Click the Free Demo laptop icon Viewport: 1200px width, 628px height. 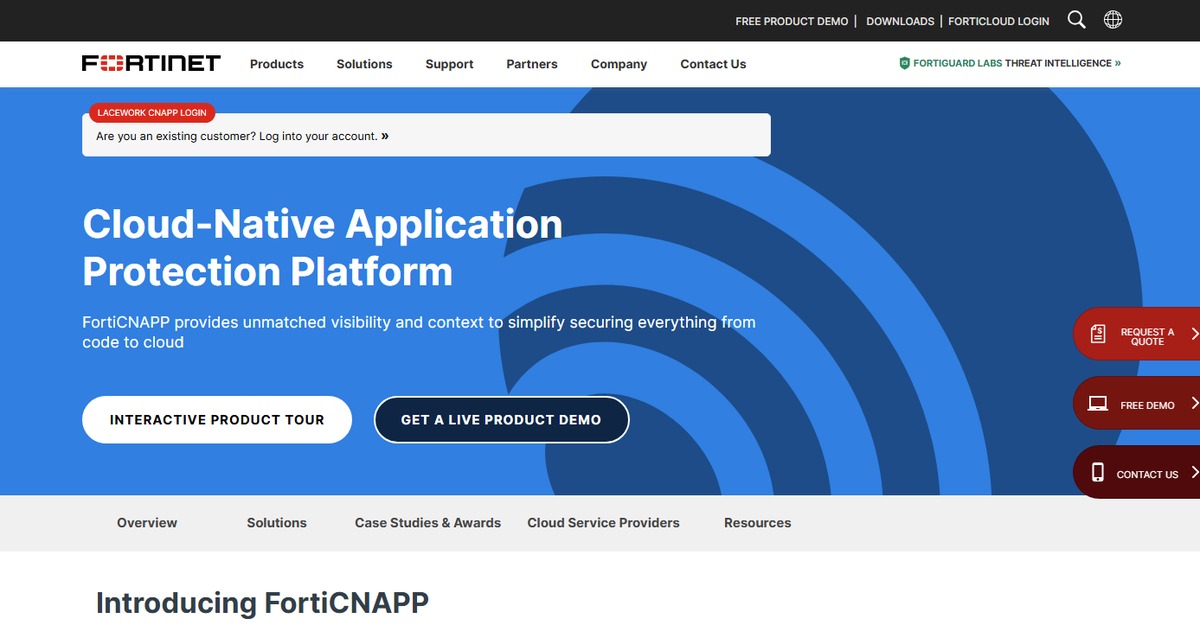(1098, 404)
